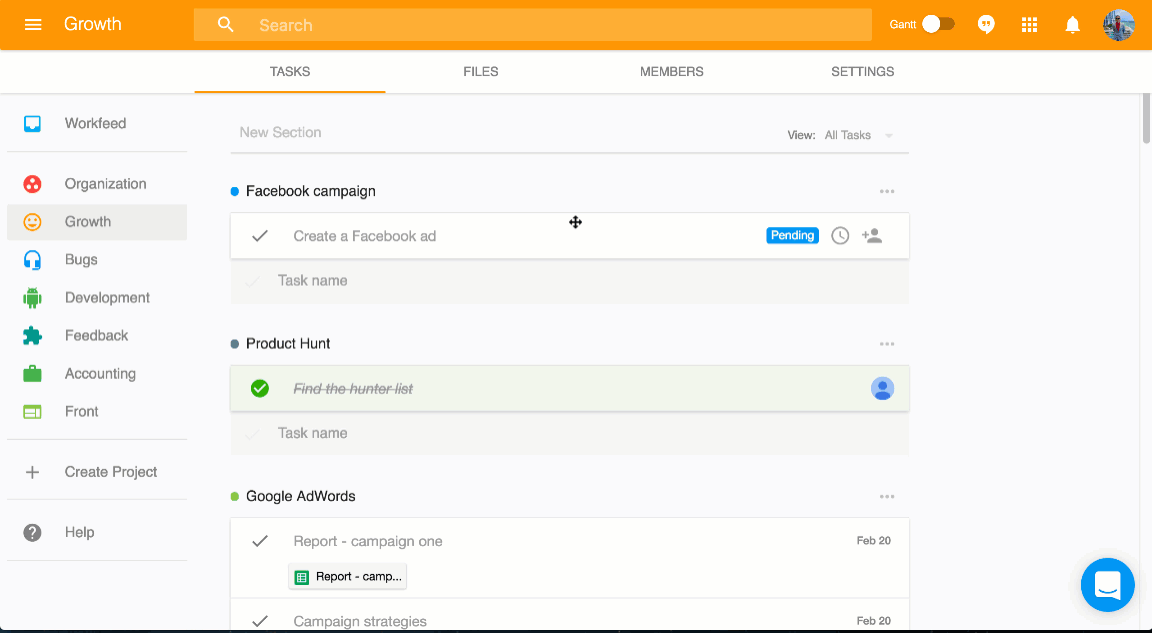The image size is (1152, 633).
Task: Click the Google AdWords section title
Action: pyautogui.click(x=300, y=496)
